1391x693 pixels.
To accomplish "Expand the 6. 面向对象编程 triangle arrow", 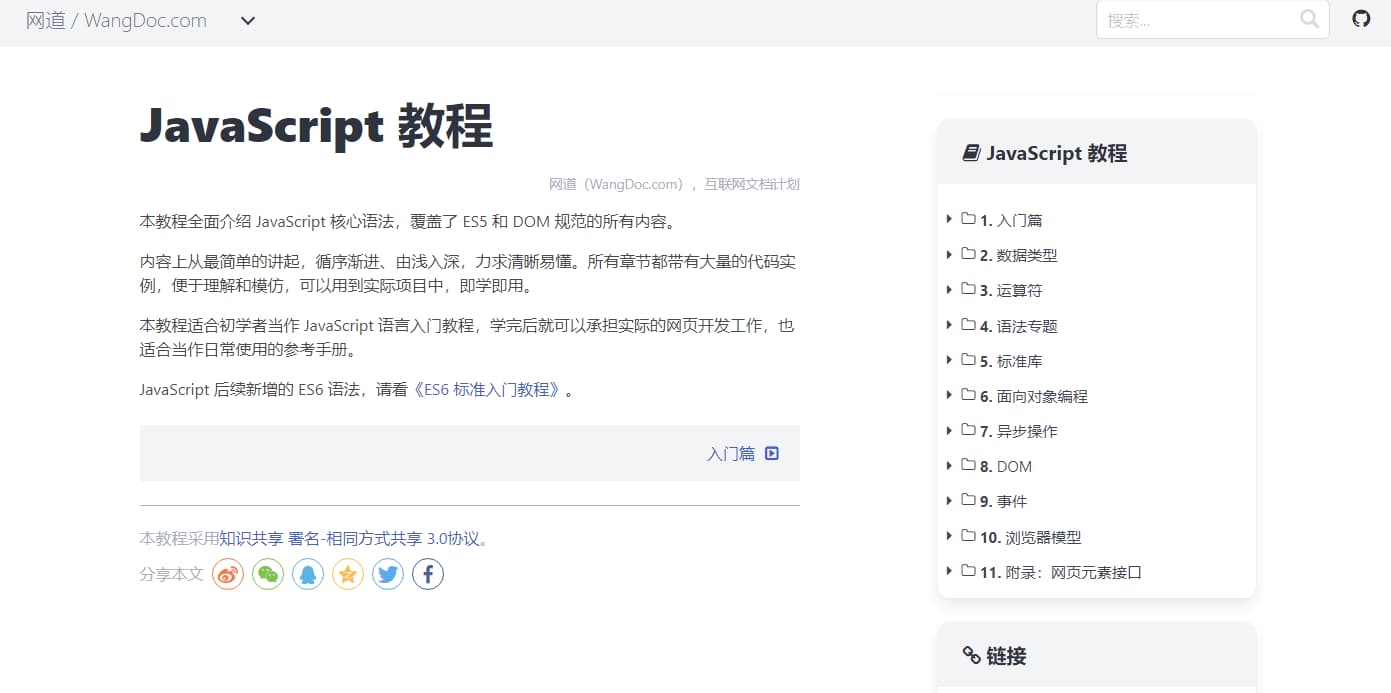I will tap(949, 395).
